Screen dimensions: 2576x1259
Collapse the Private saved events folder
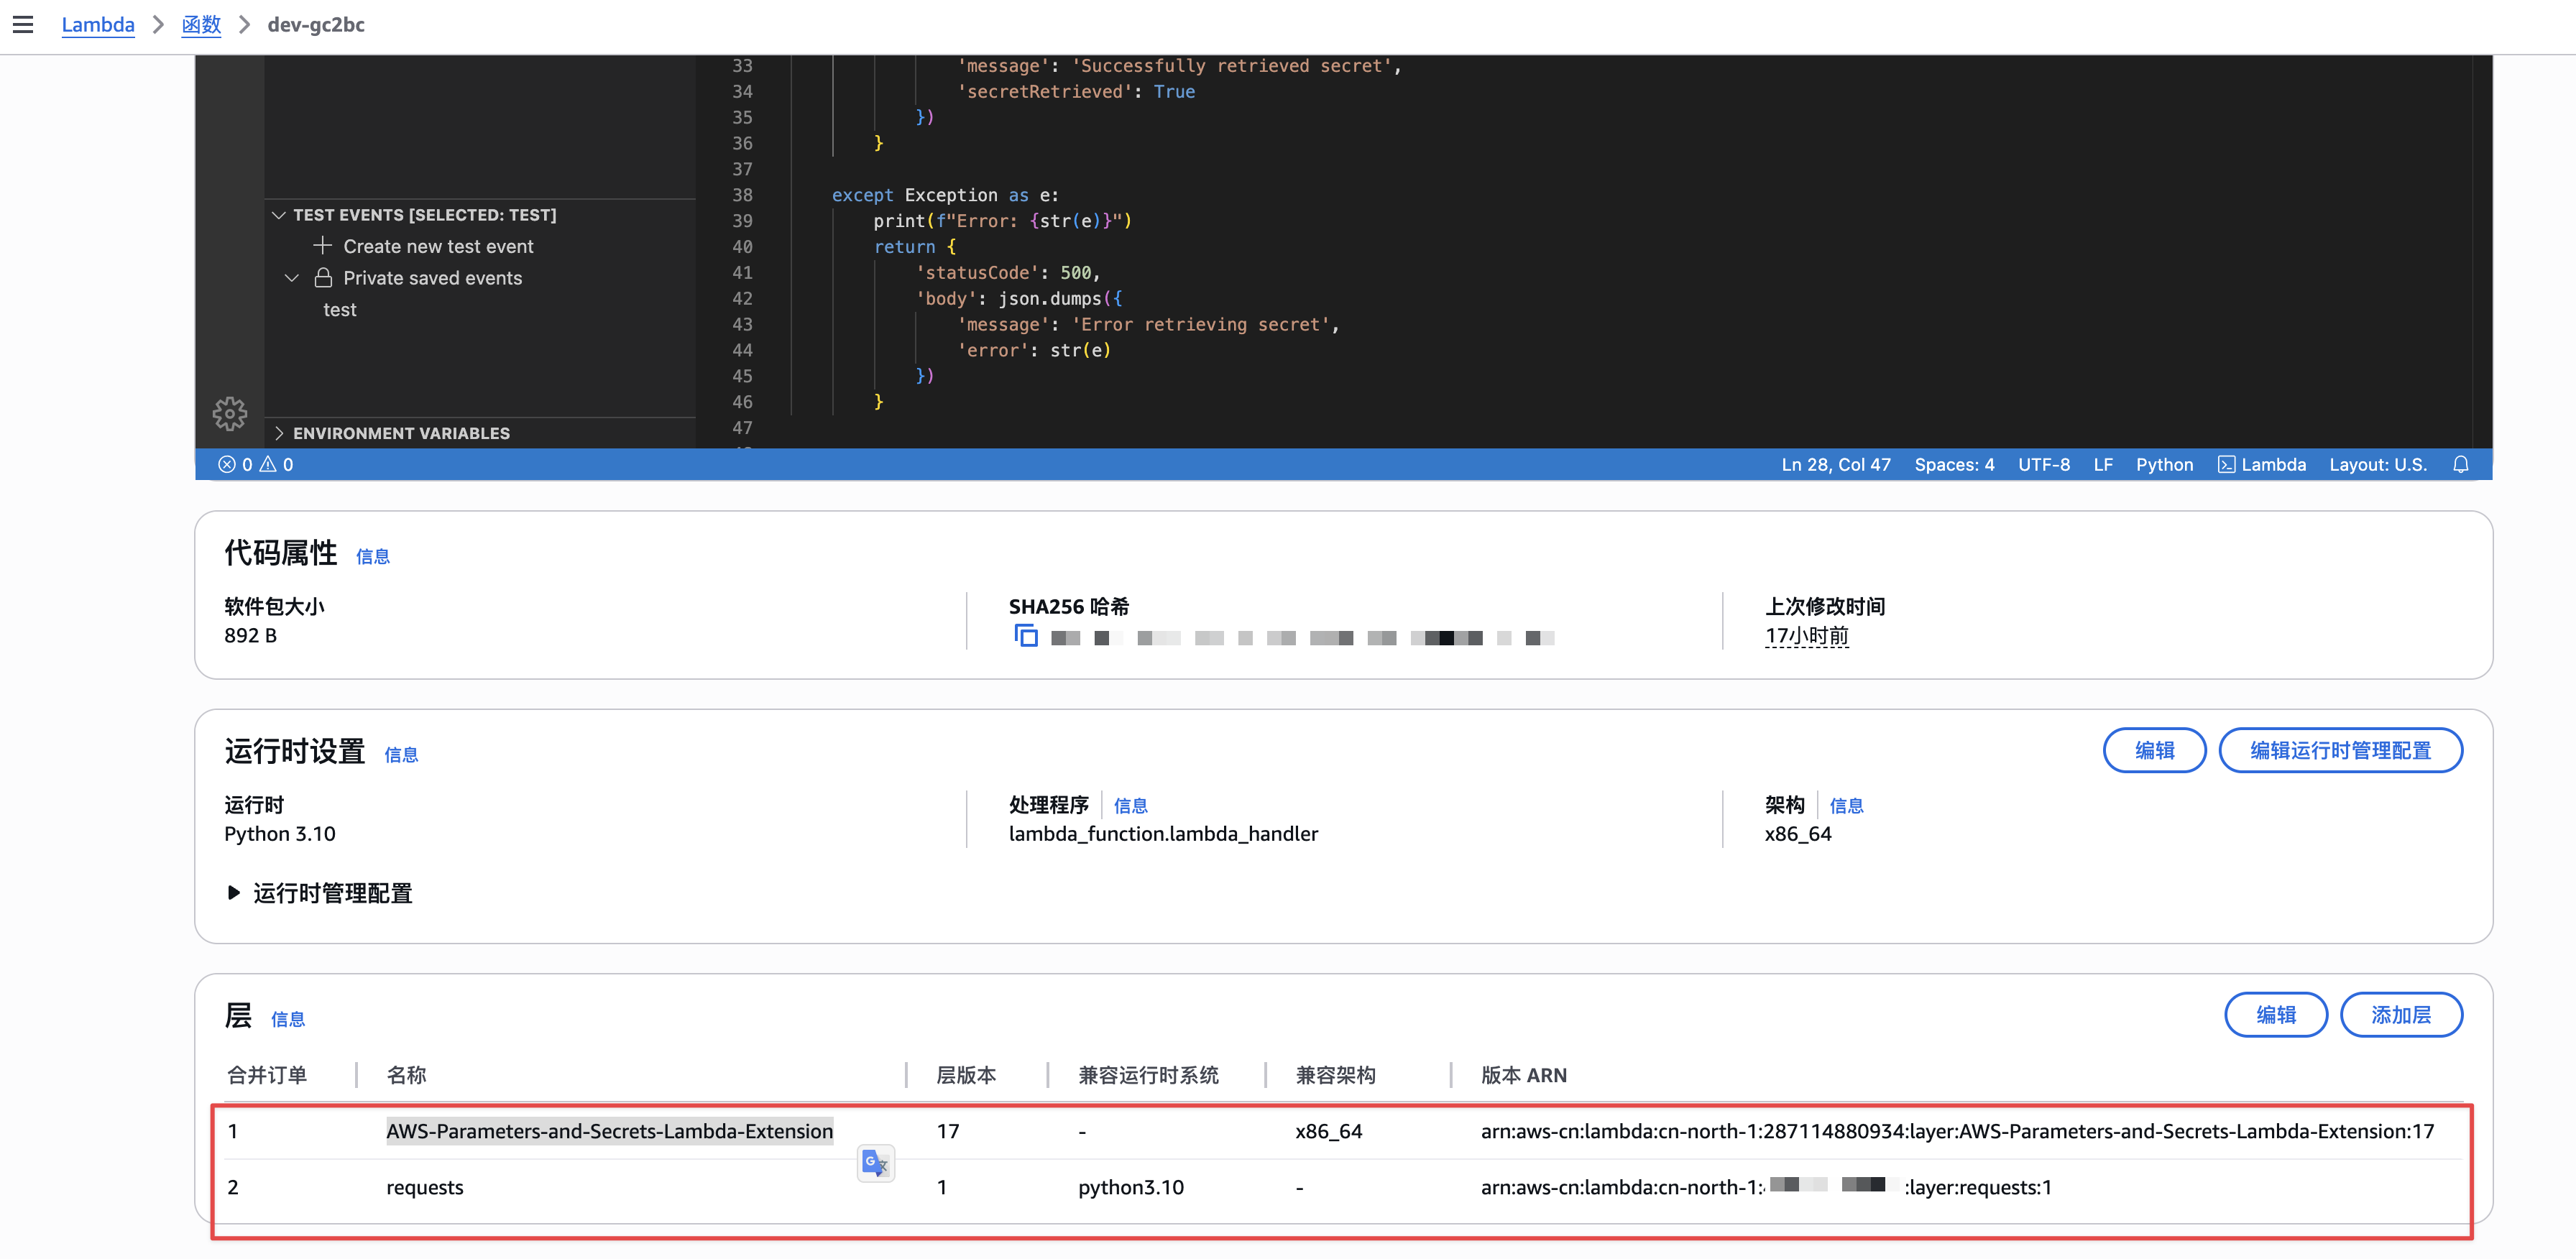[x=292, y=278]
